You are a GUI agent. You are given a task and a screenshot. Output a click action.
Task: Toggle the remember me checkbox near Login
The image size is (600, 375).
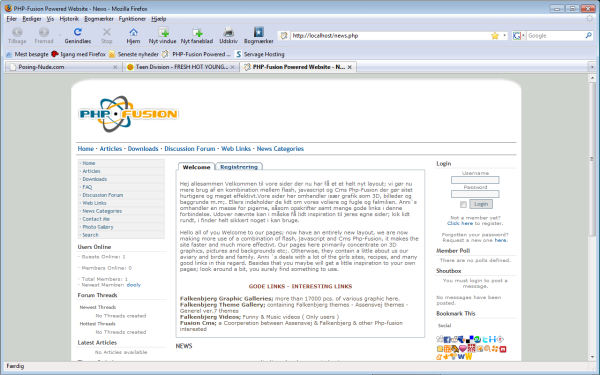pos(463,204)
